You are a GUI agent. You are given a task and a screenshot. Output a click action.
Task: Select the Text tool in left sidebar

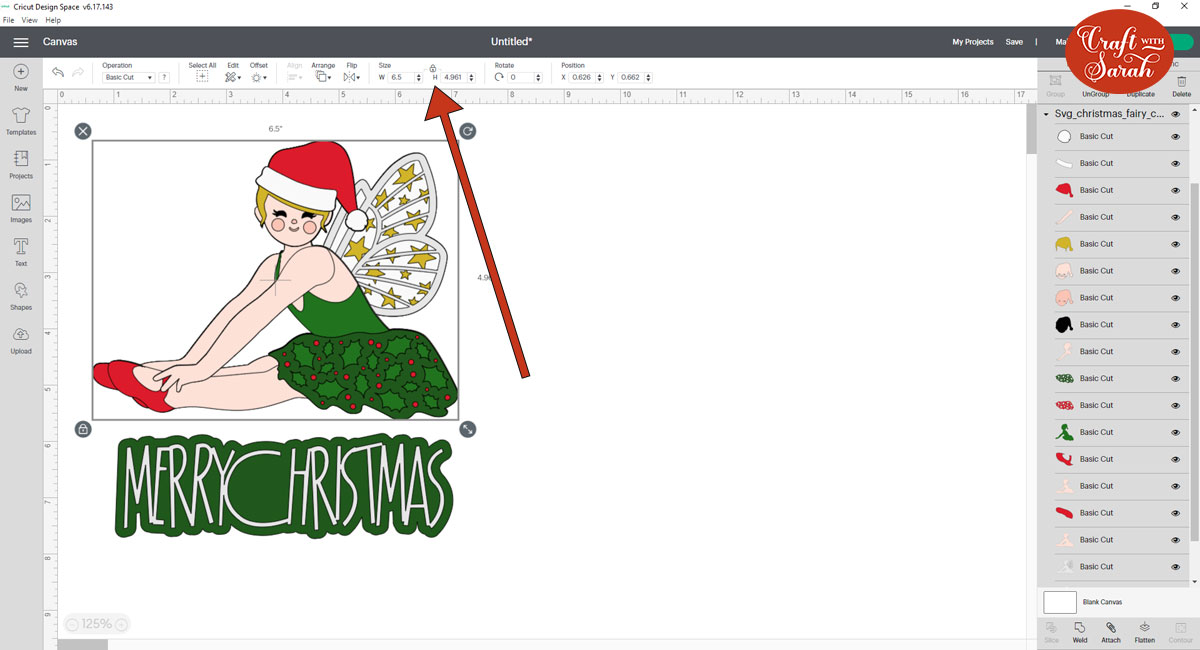20,250
